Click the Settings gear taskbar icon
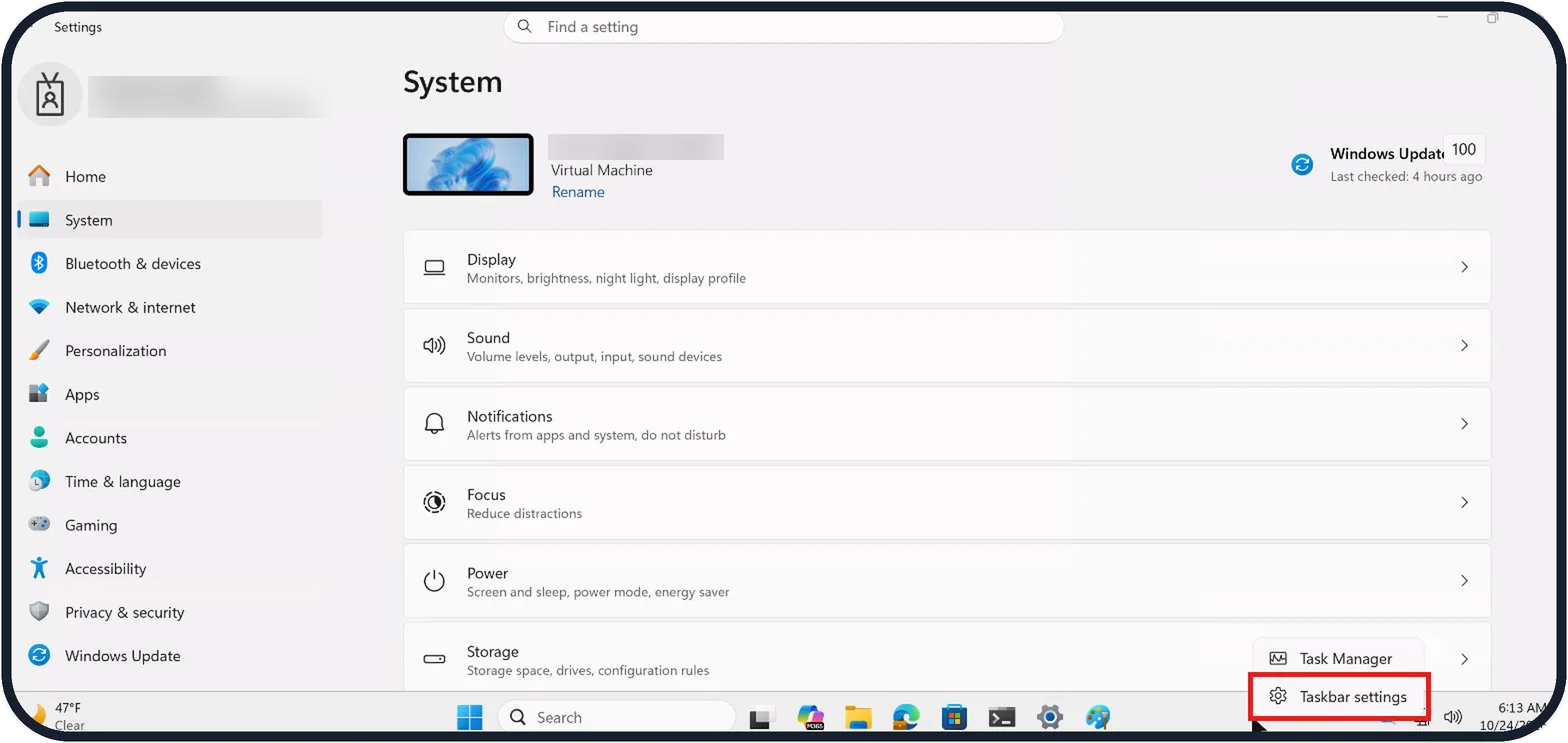 pyautogui.click(x=1049, y=717)
